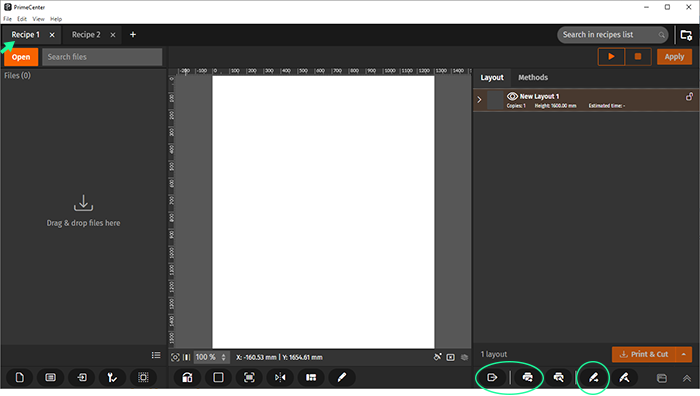Toggle the lock on New Layout 1
700x396 pixels.
(689, 96)
